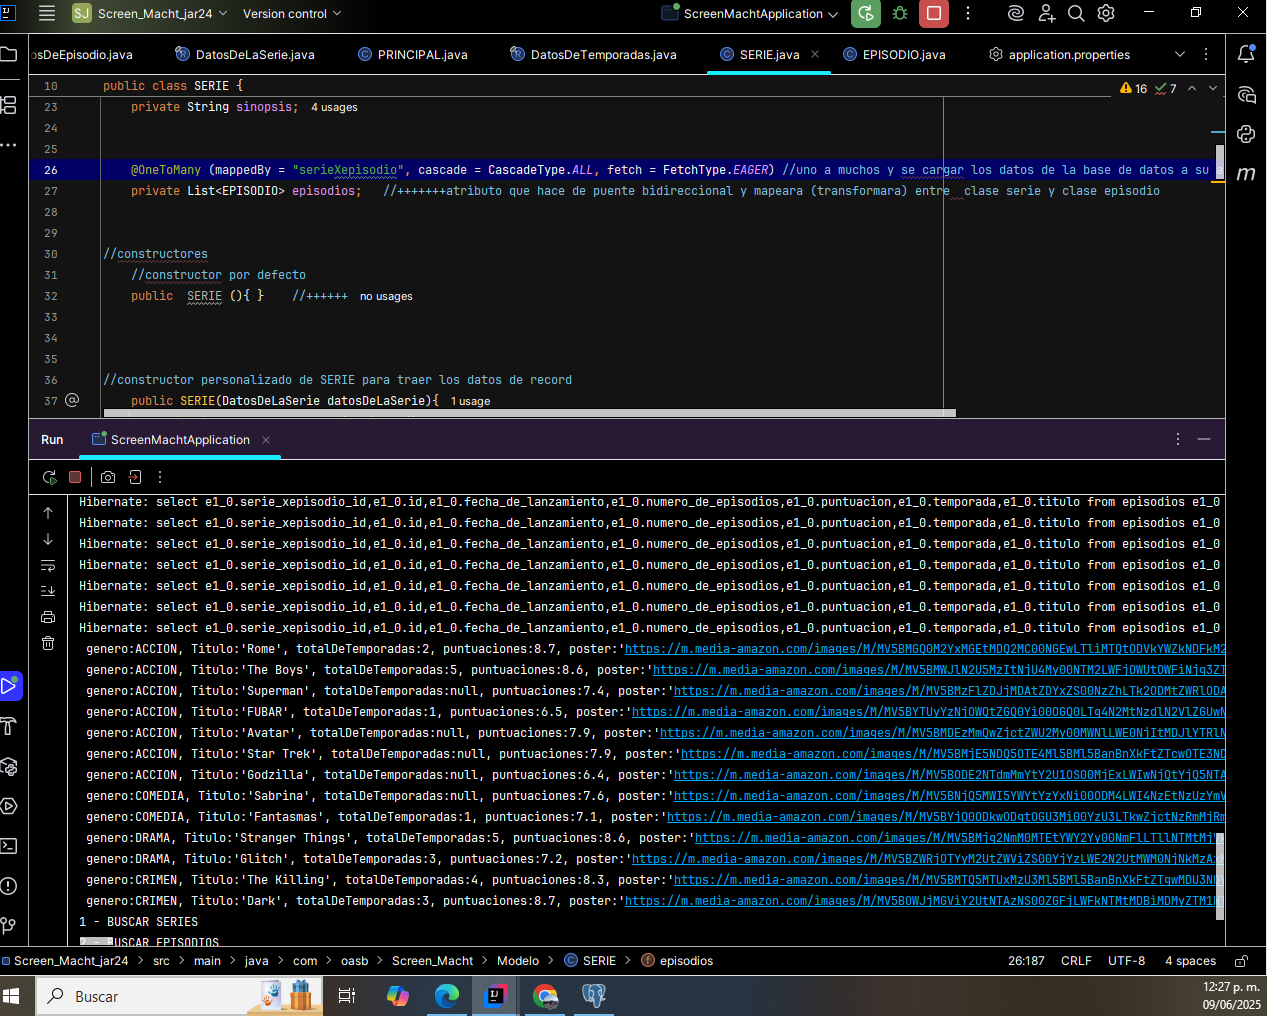1267x1016 pixels.
Task: Open the Structure tool window
Action: pyautogui.click(x=9, y=104)
